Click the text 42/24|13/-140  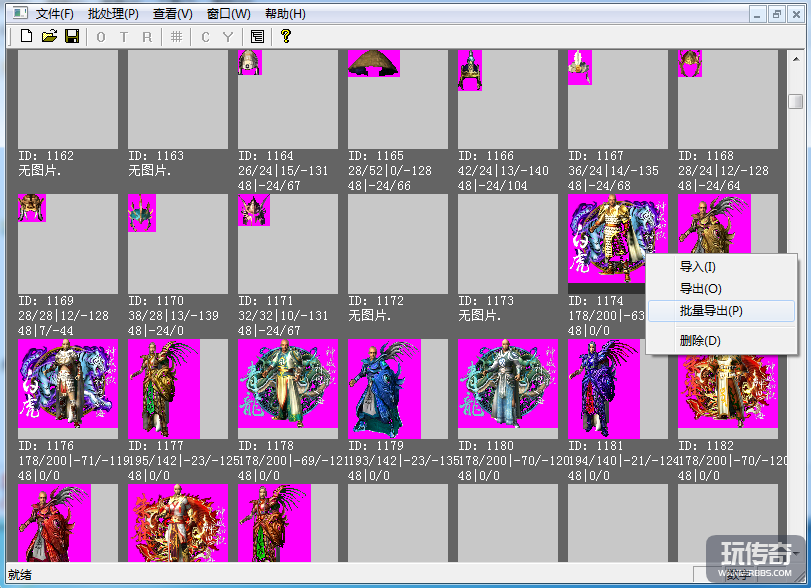pos(503,171)
